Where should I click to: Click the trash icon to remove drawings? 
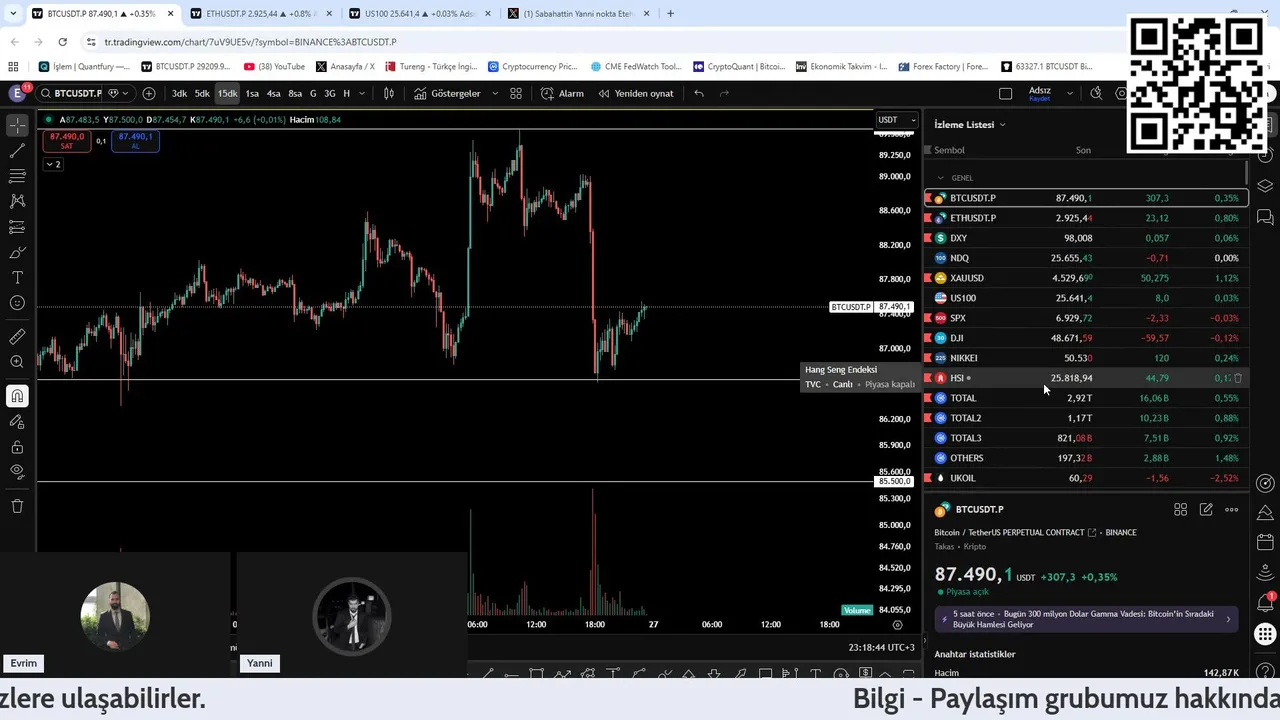tap(17, 506)
